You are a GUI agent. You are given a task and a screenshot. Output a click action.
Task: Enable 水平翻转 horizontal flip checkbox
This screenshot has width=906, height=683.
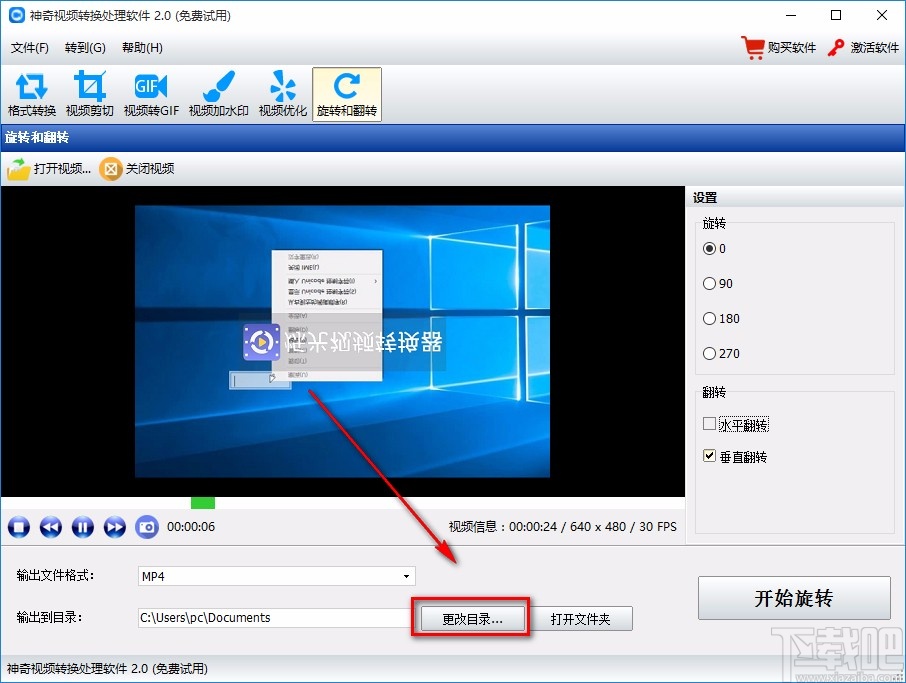coord(710,424)
